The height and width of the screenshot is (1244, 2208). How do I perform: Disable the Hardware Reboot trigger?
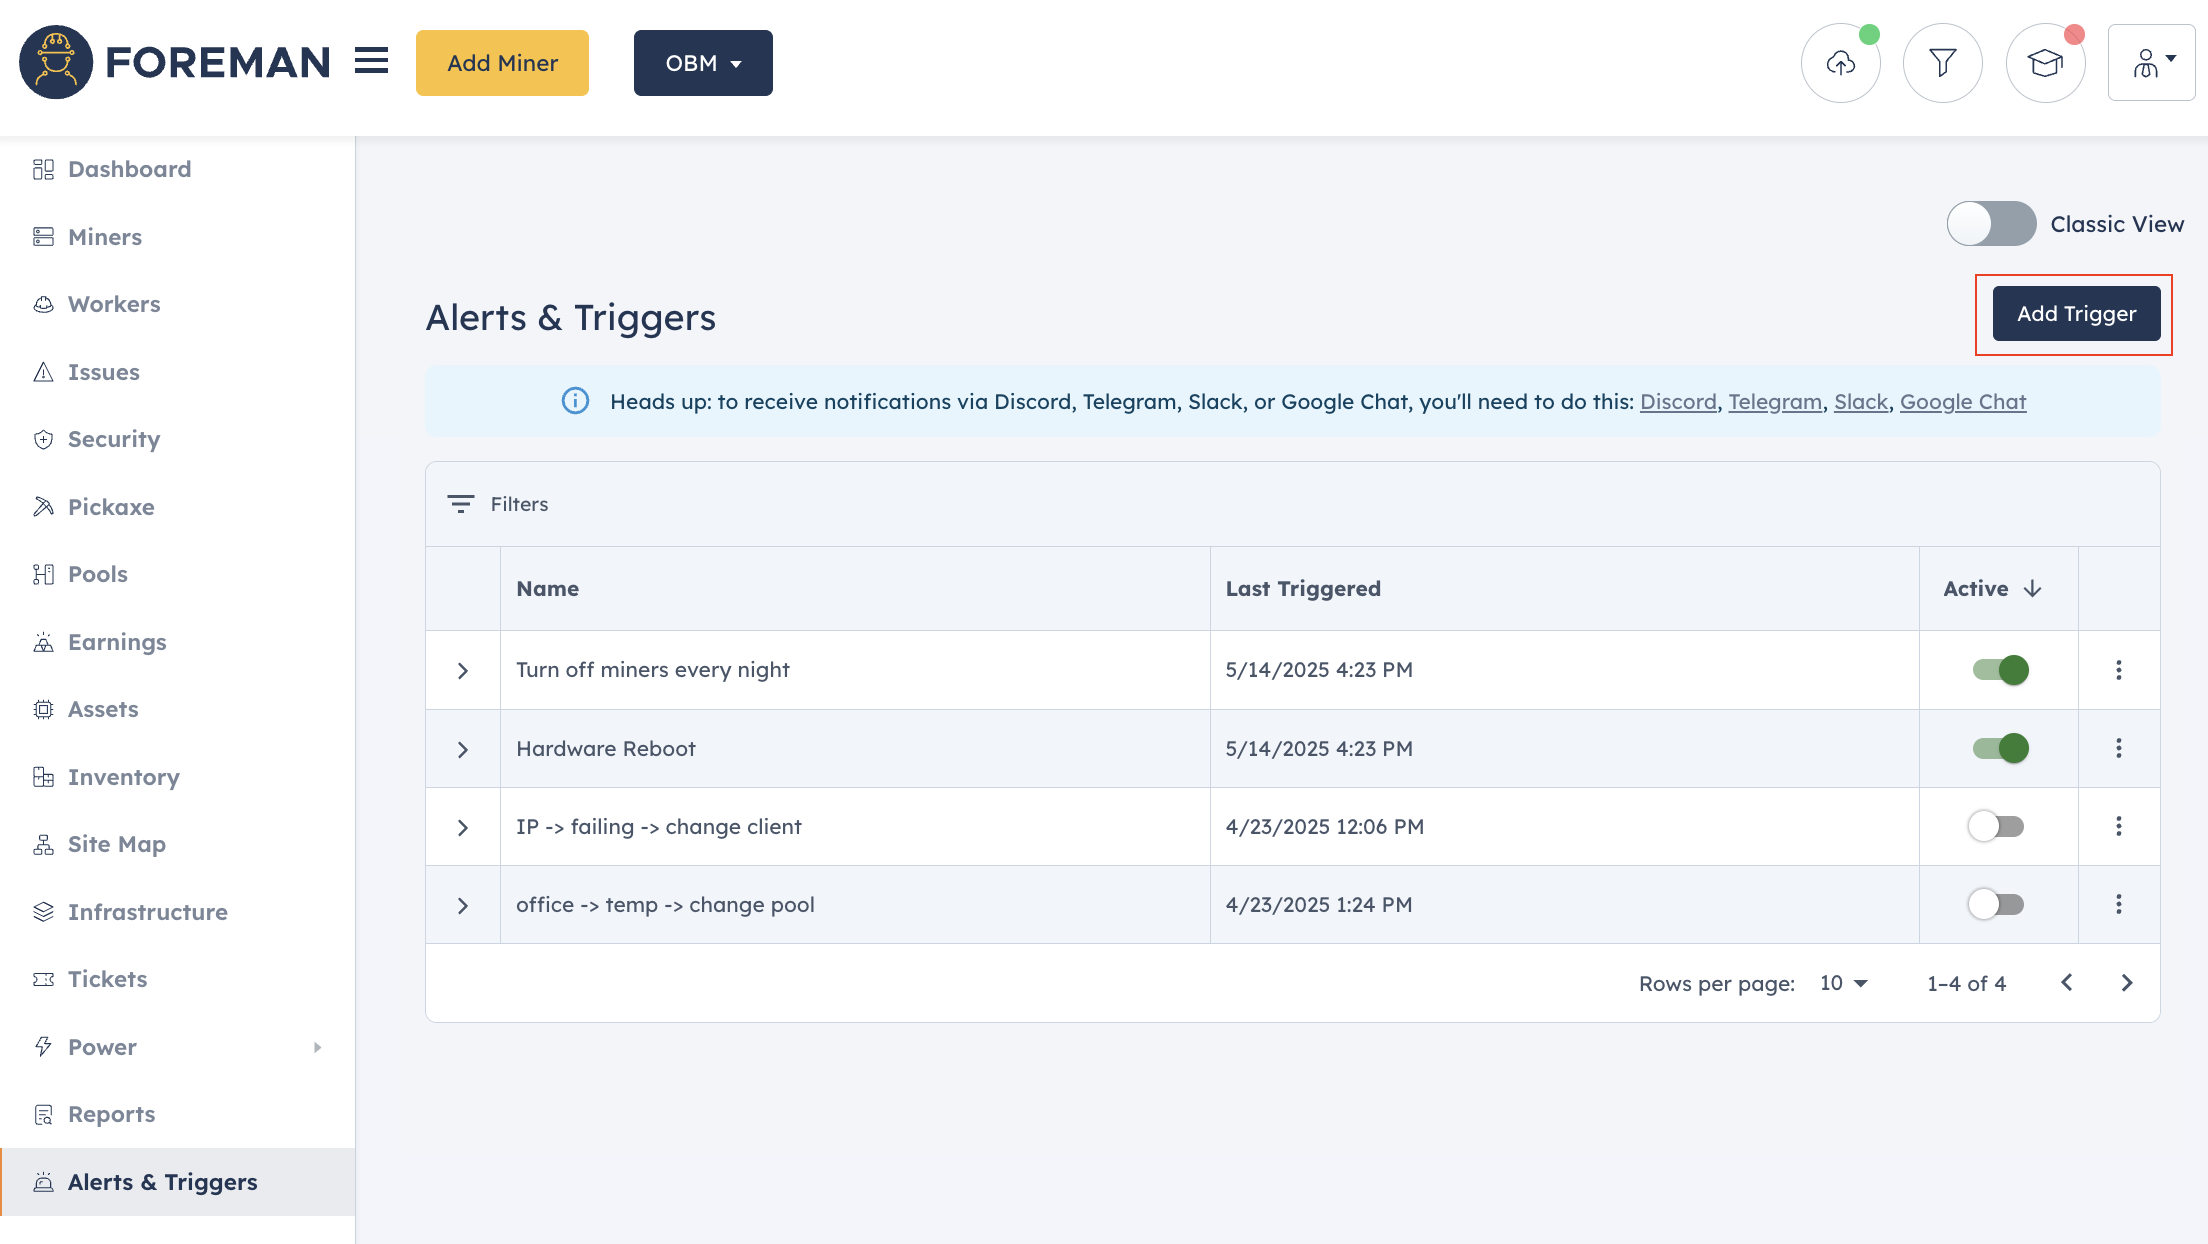2000,748
